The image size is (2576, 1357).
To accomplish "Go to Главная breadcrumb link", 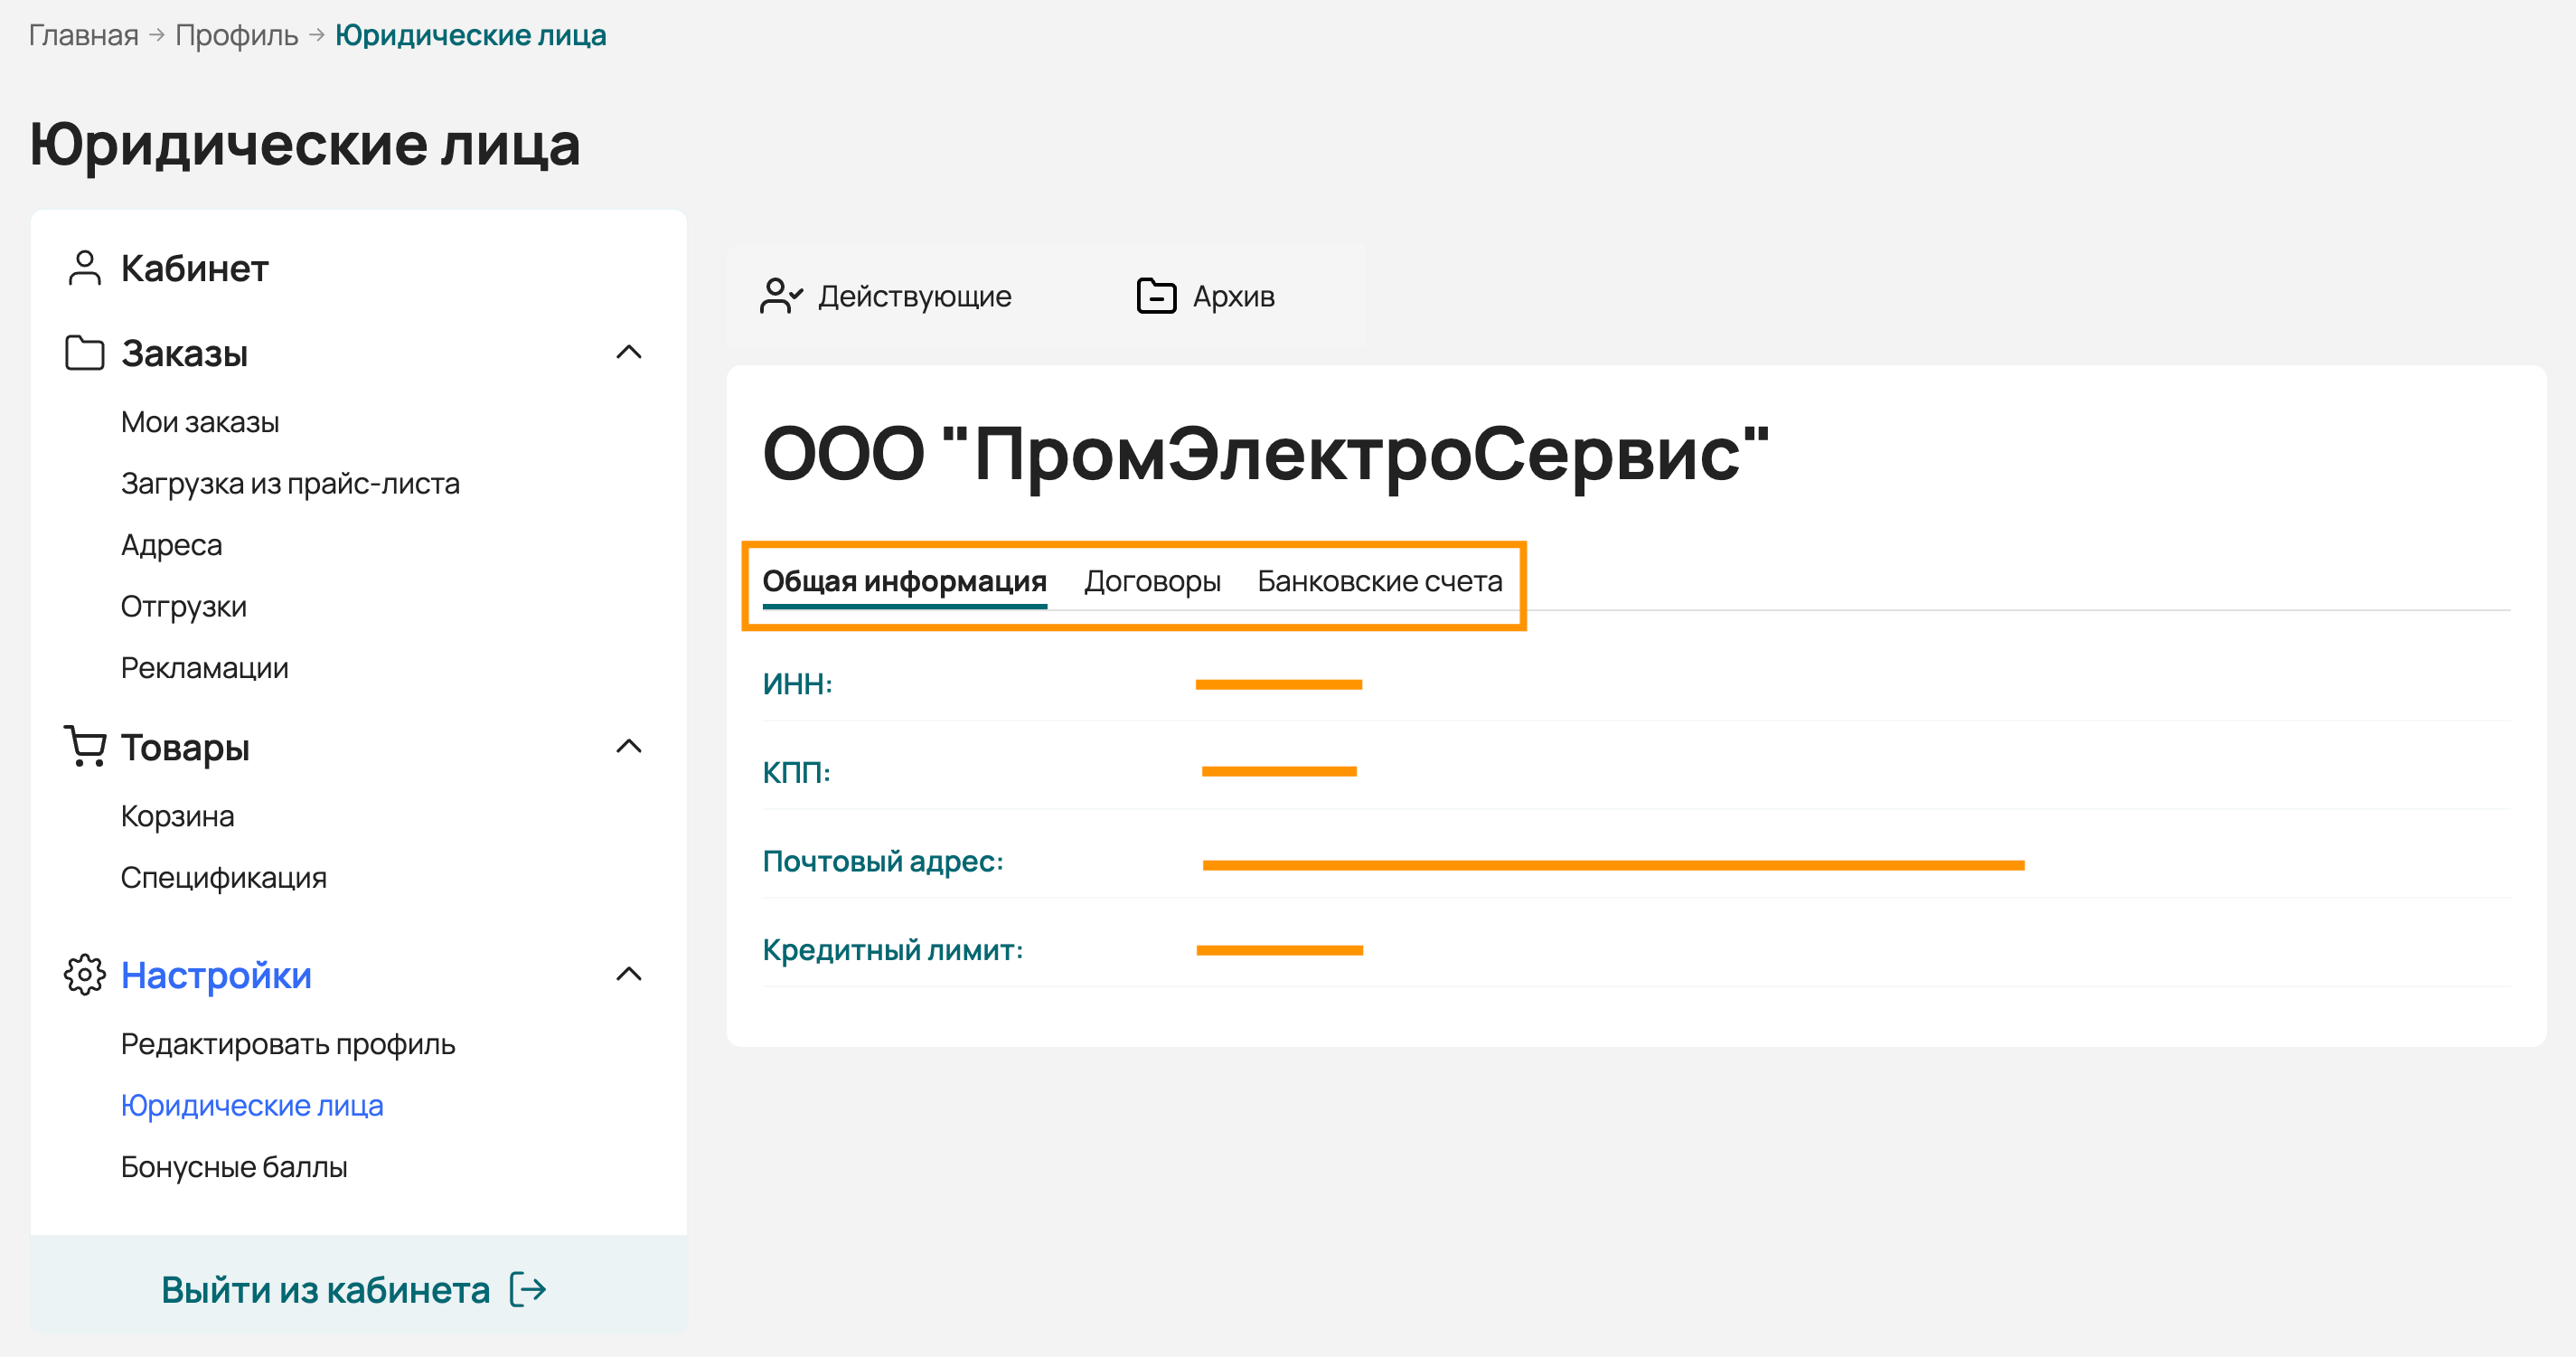I will pyautogui.click(x=84, y=35).
